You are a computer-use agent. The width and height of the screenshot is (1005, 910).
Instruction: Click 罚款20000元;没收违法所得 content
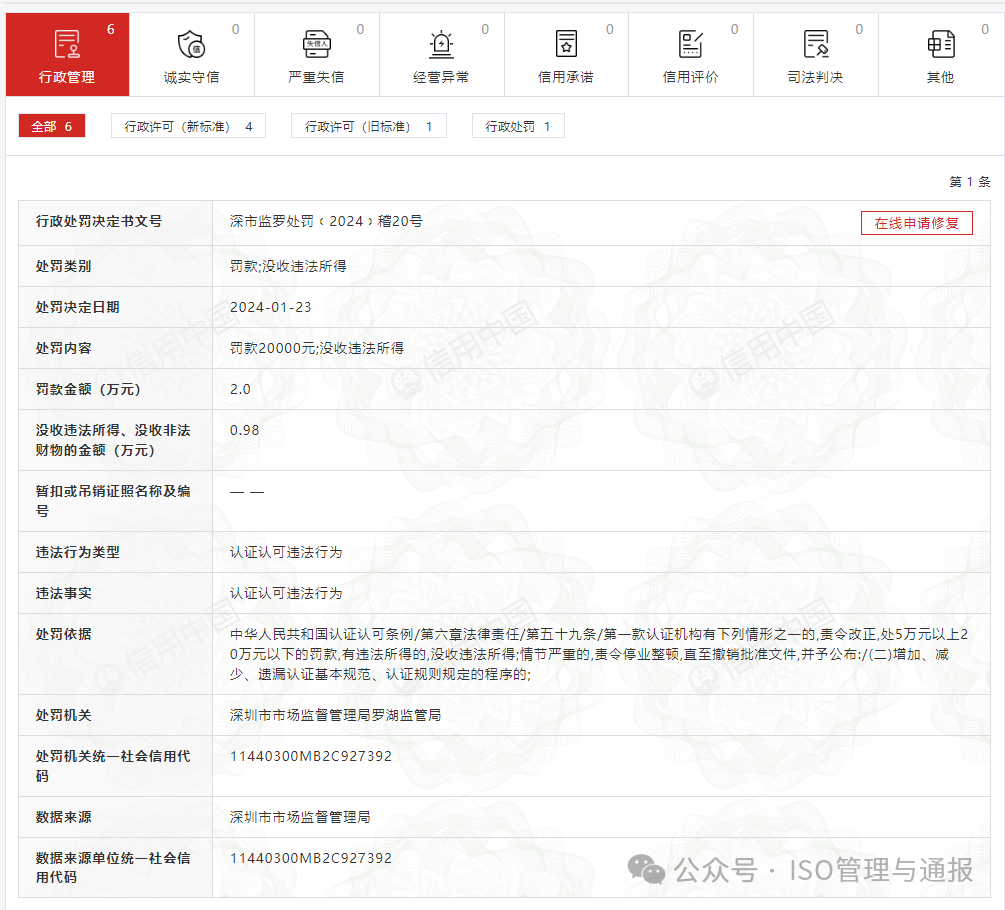click(317, 348)
